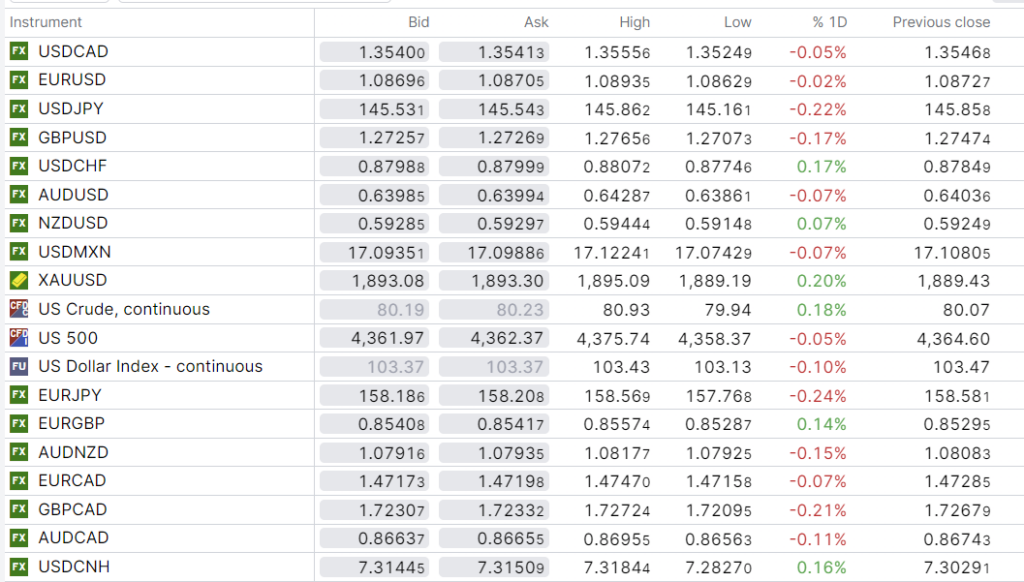The image size is (1024, 582).
Task: Click the CFD icon next to US 500
Action: tap(19, 338)
